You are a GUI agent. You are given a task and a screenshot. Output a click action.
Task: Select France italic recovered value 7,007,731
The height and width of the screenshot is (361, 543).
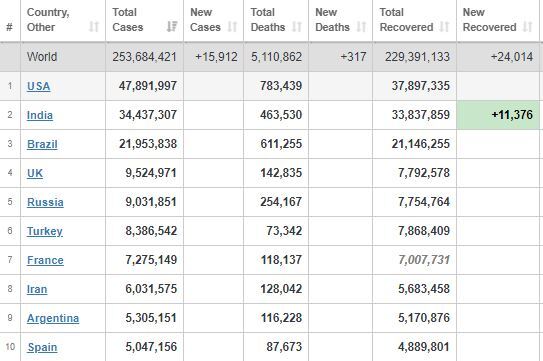[424, 261]
